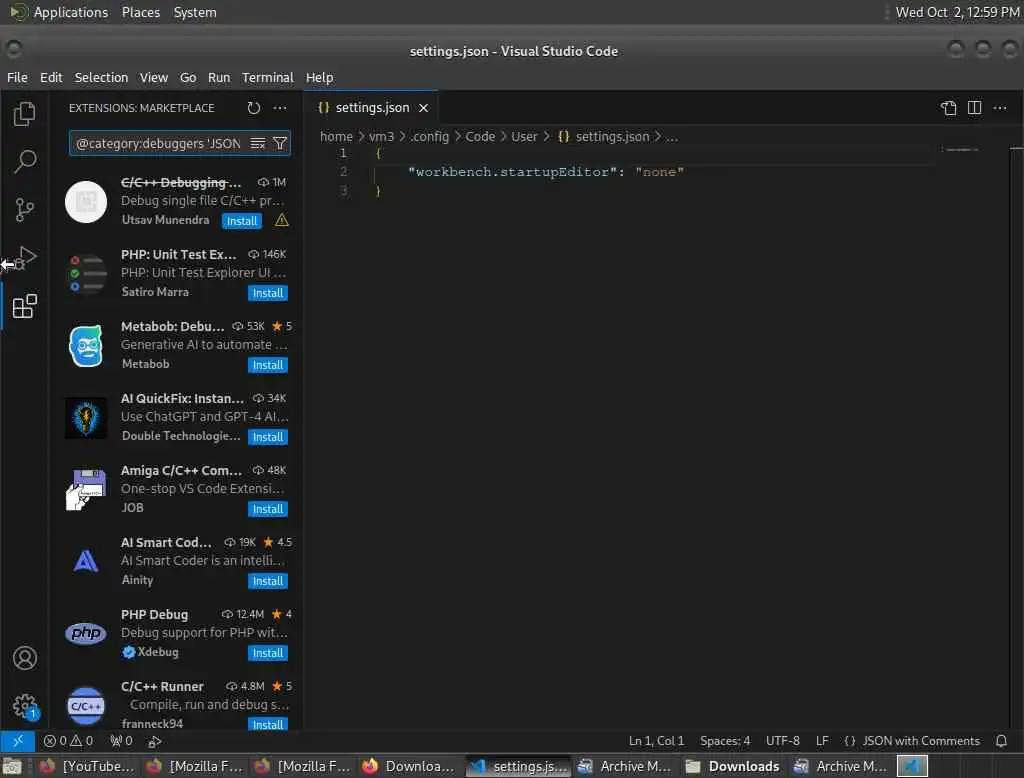Click the 'Code' breadcrumb segment

[480, 137]
